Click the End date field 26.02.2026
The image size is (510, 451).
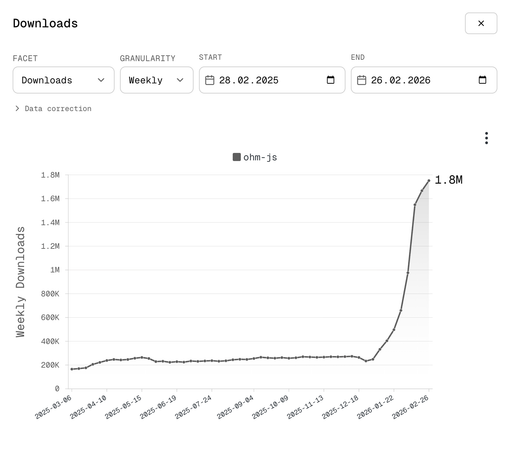point(424,80)
